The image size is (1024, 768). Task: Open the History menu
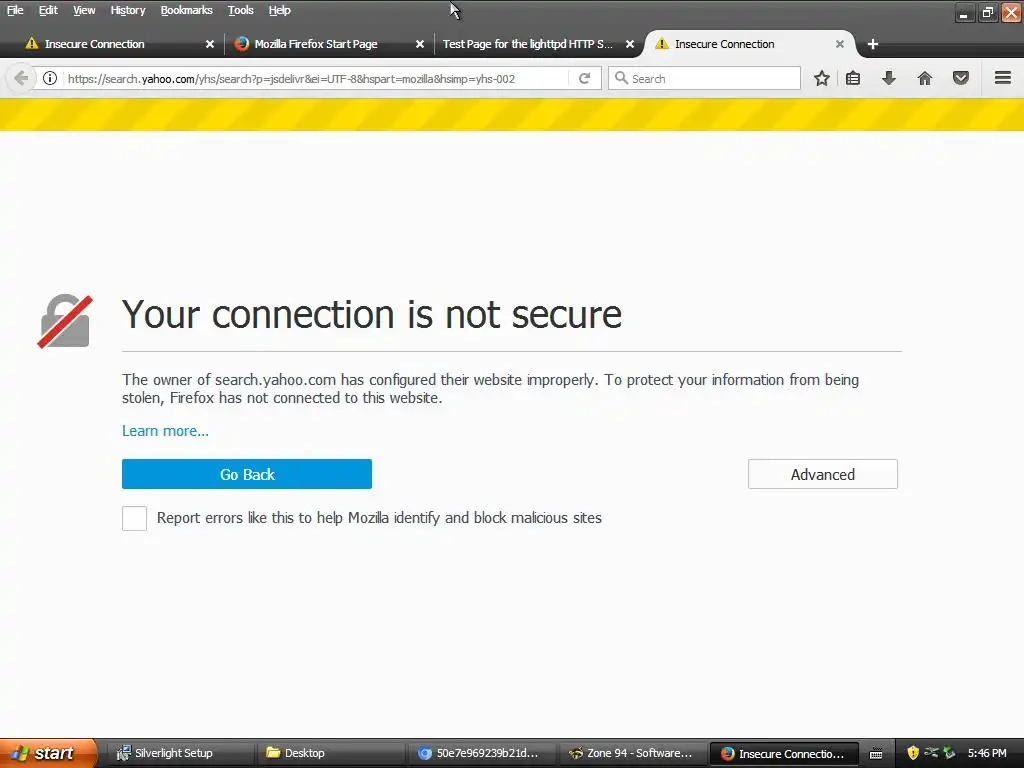[128, 10]
